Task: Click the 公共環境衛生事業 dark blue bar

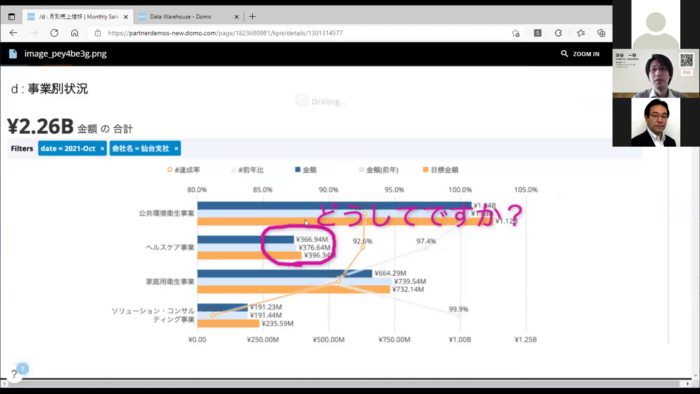Action: 334,206
